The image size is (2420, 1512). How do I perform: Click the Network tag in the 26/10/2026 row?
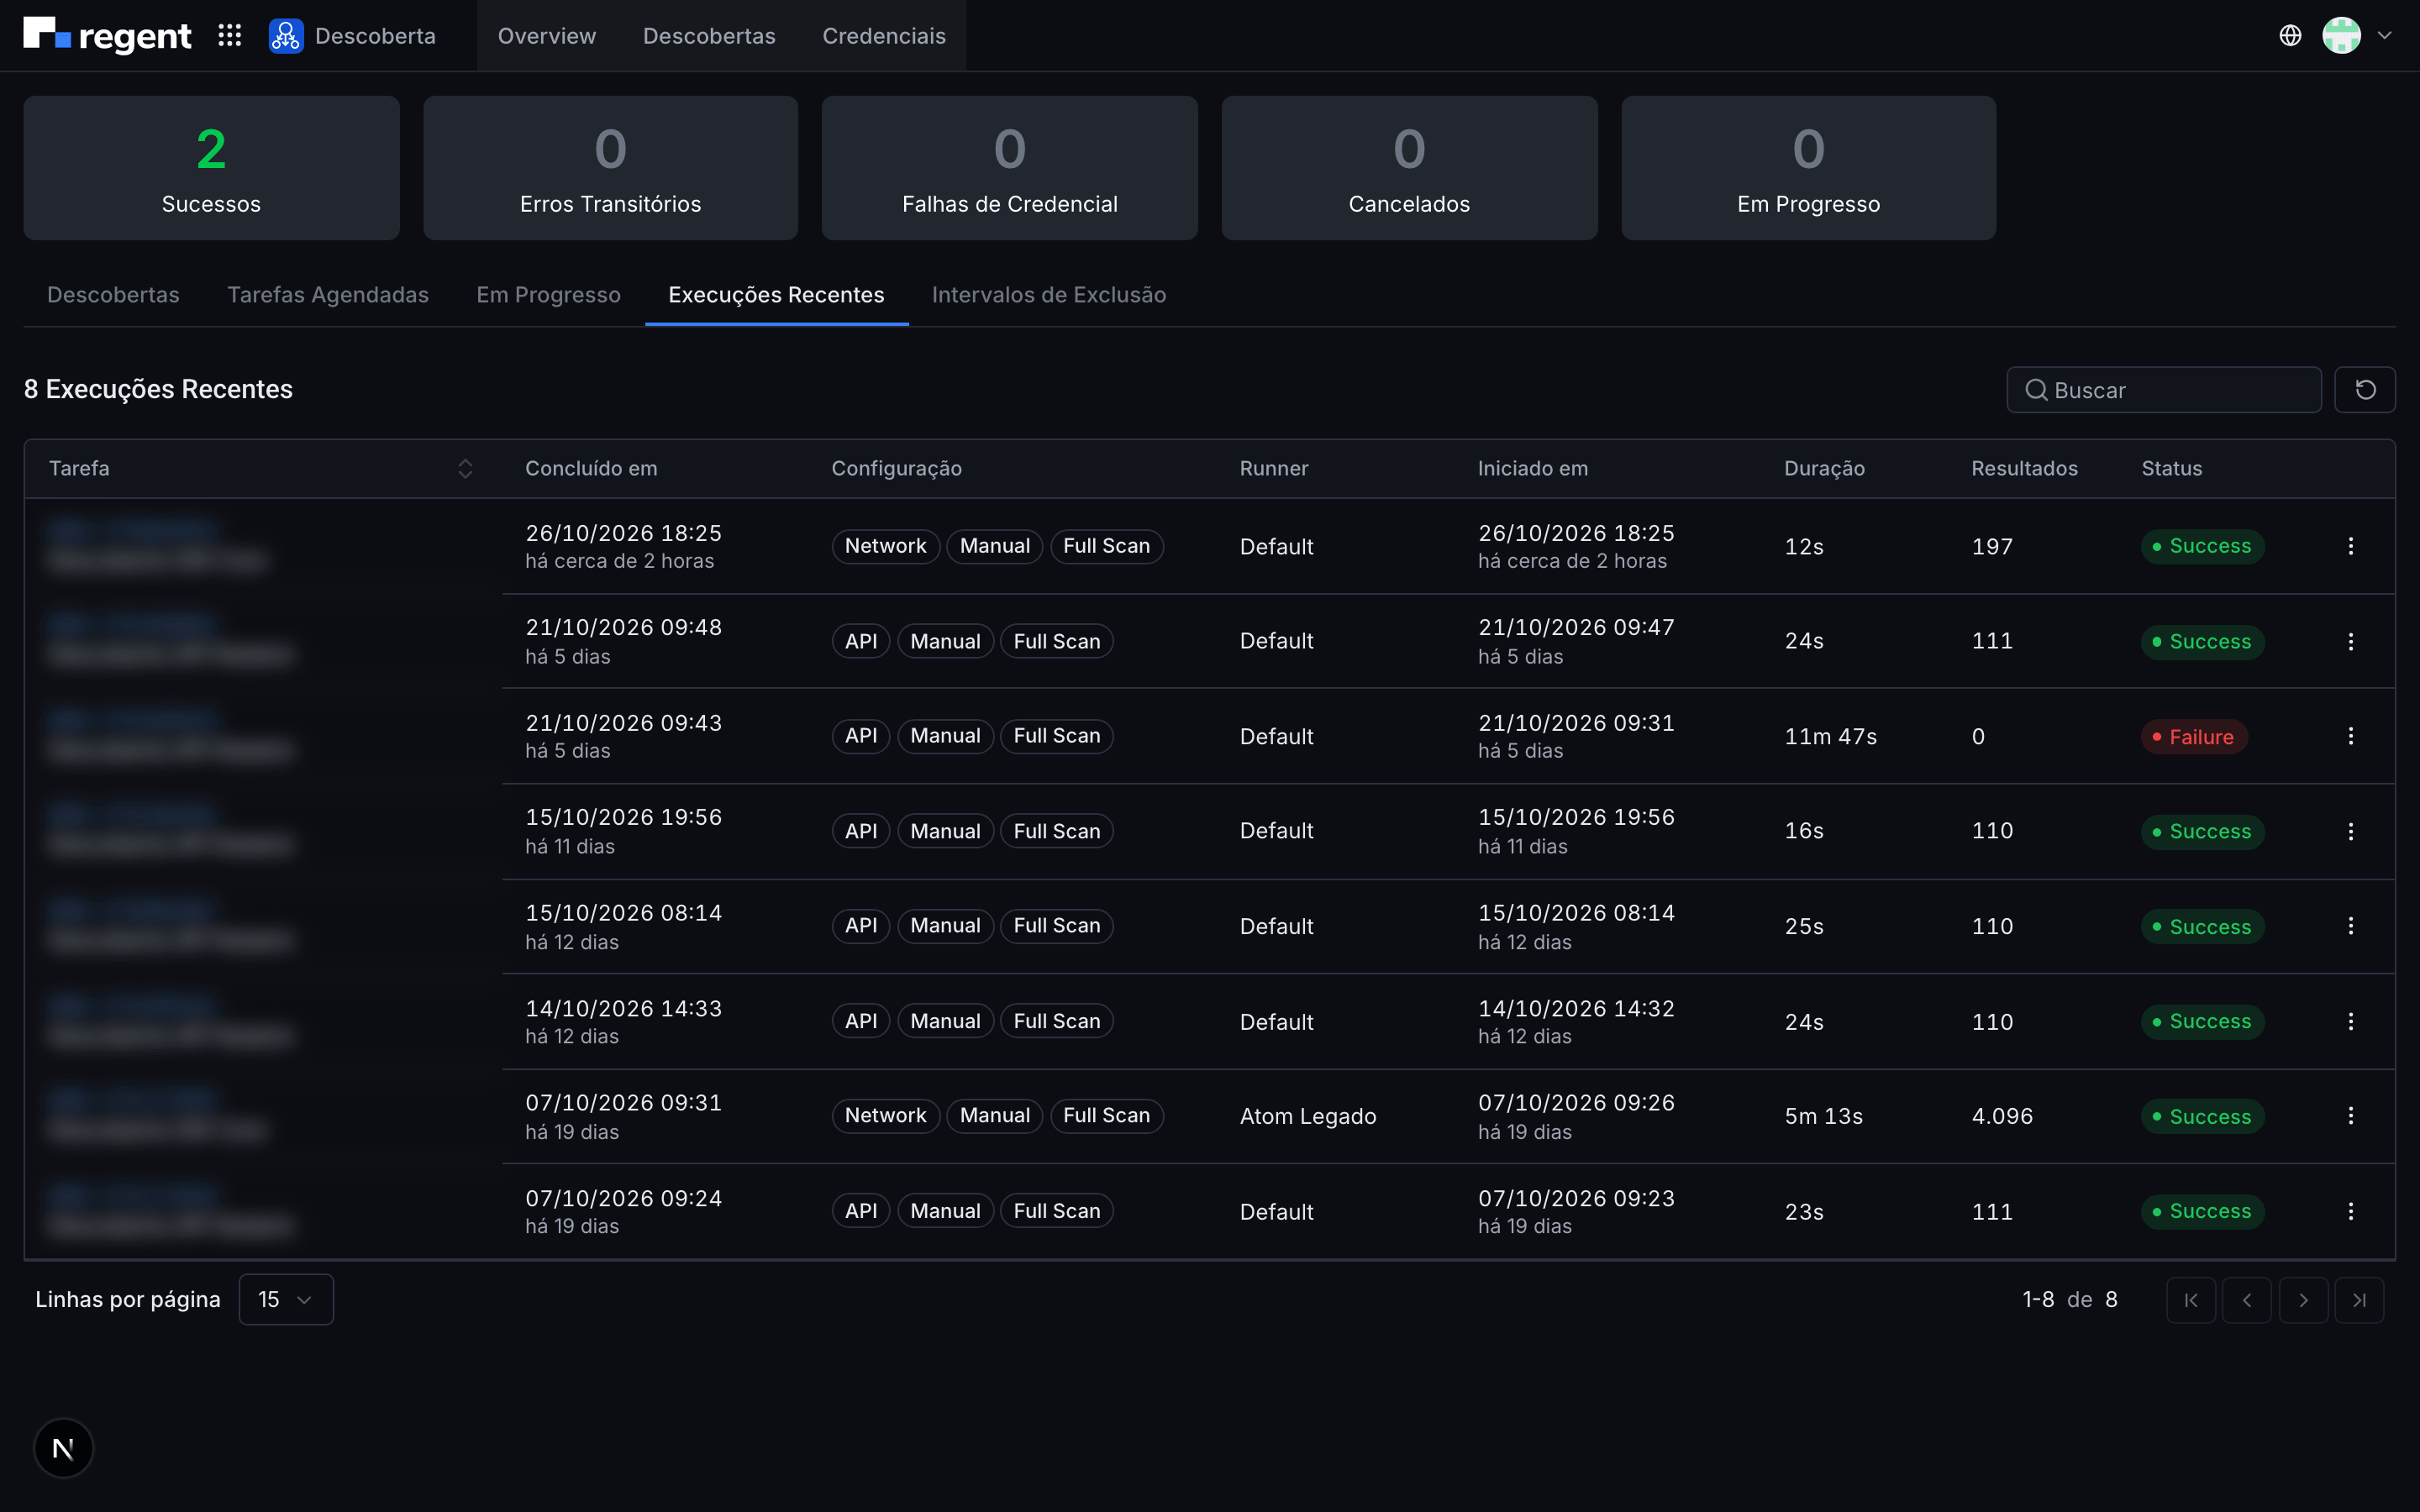(x=886, y=546)
